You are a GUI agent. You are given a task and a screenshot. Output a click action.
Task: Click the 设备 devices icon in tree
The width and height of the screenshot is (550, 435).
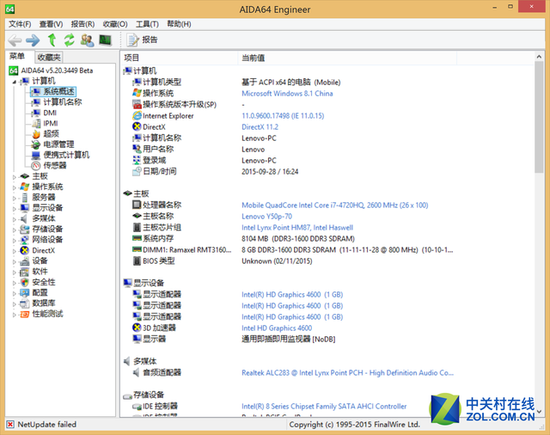(x=25, y=261)
